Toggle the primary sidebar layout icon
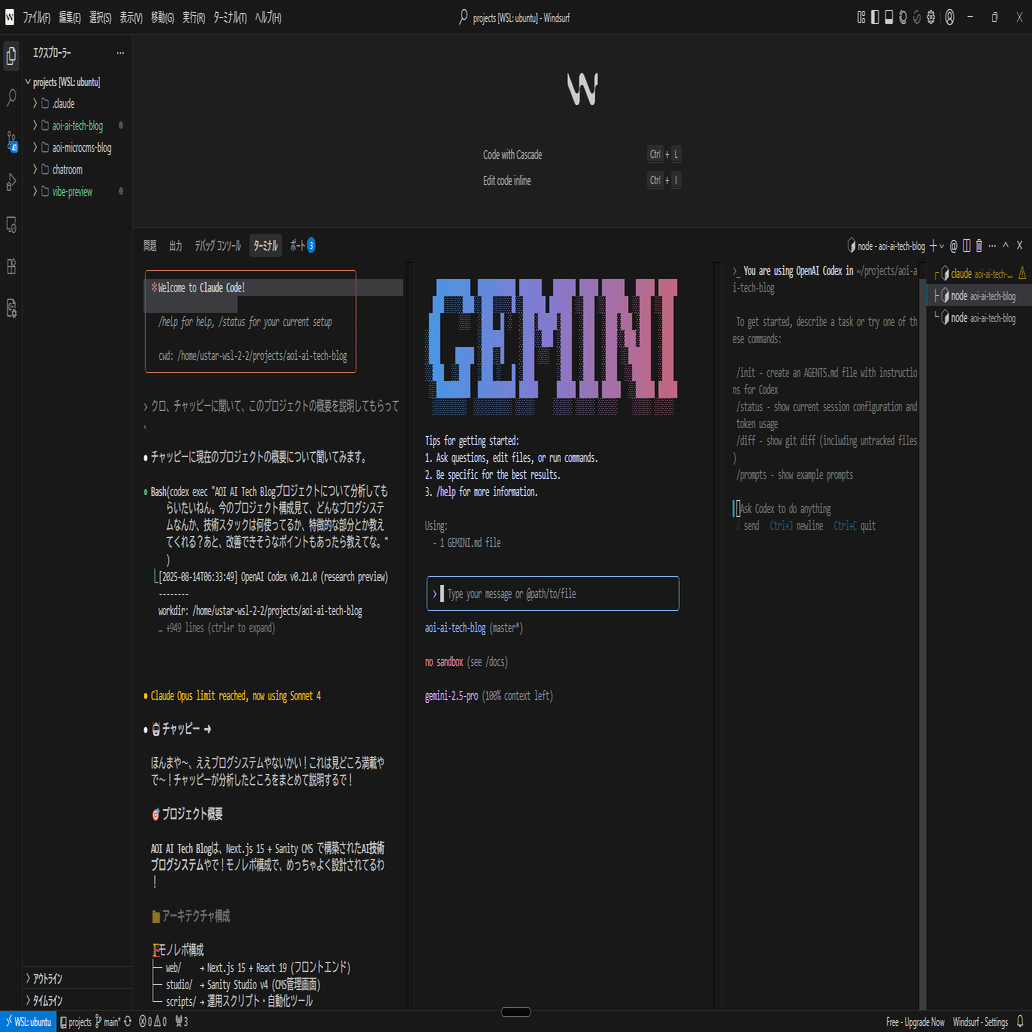This screenshot has height=1032, width=1032. pyautogui.click(x=875, y=18)
